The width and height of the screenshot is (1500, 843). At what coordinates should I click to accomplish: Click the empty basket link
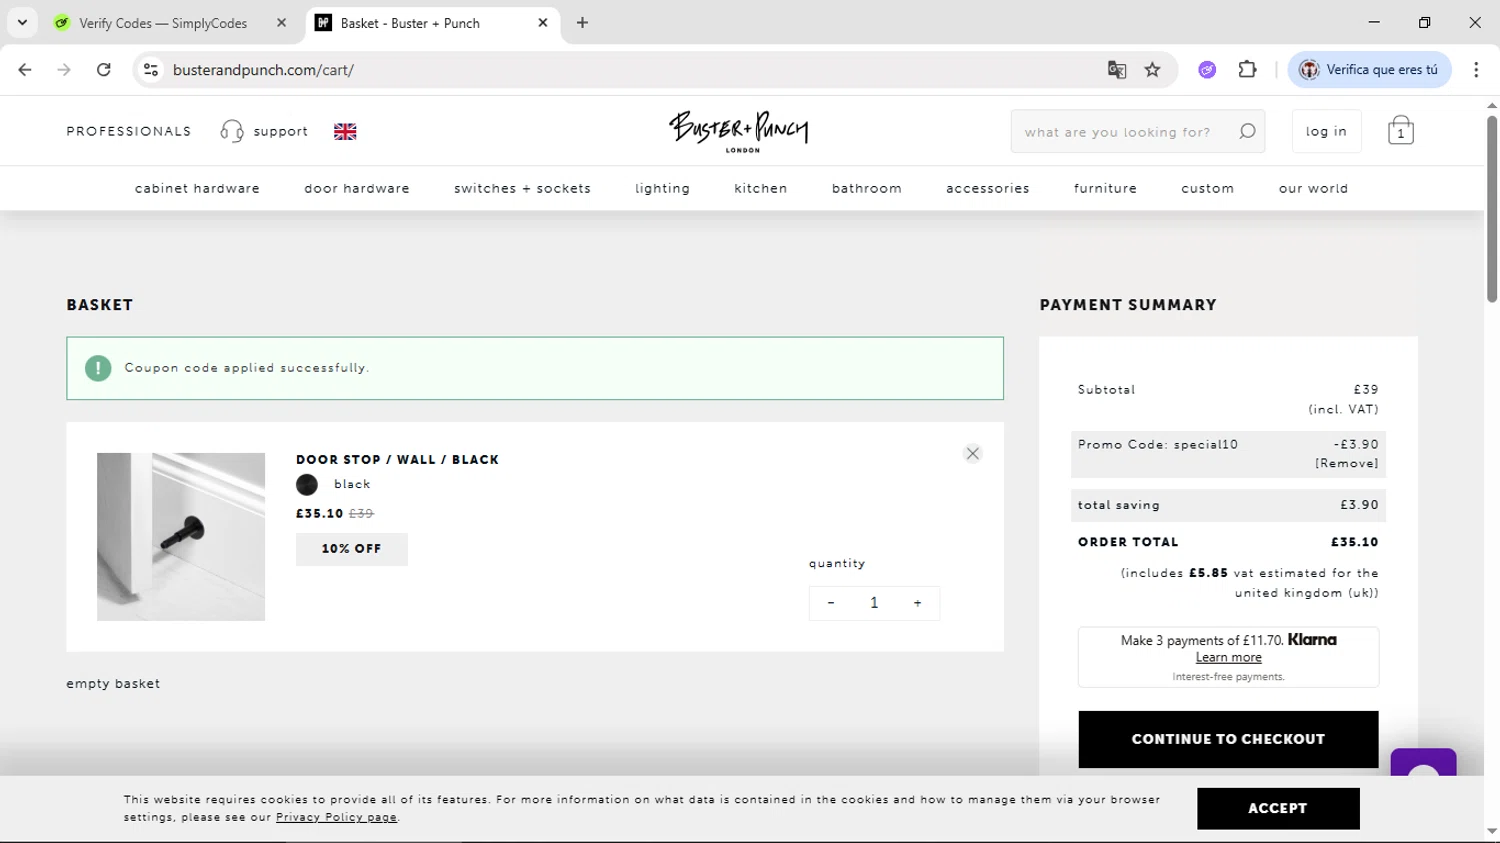(x=113, y=684)
